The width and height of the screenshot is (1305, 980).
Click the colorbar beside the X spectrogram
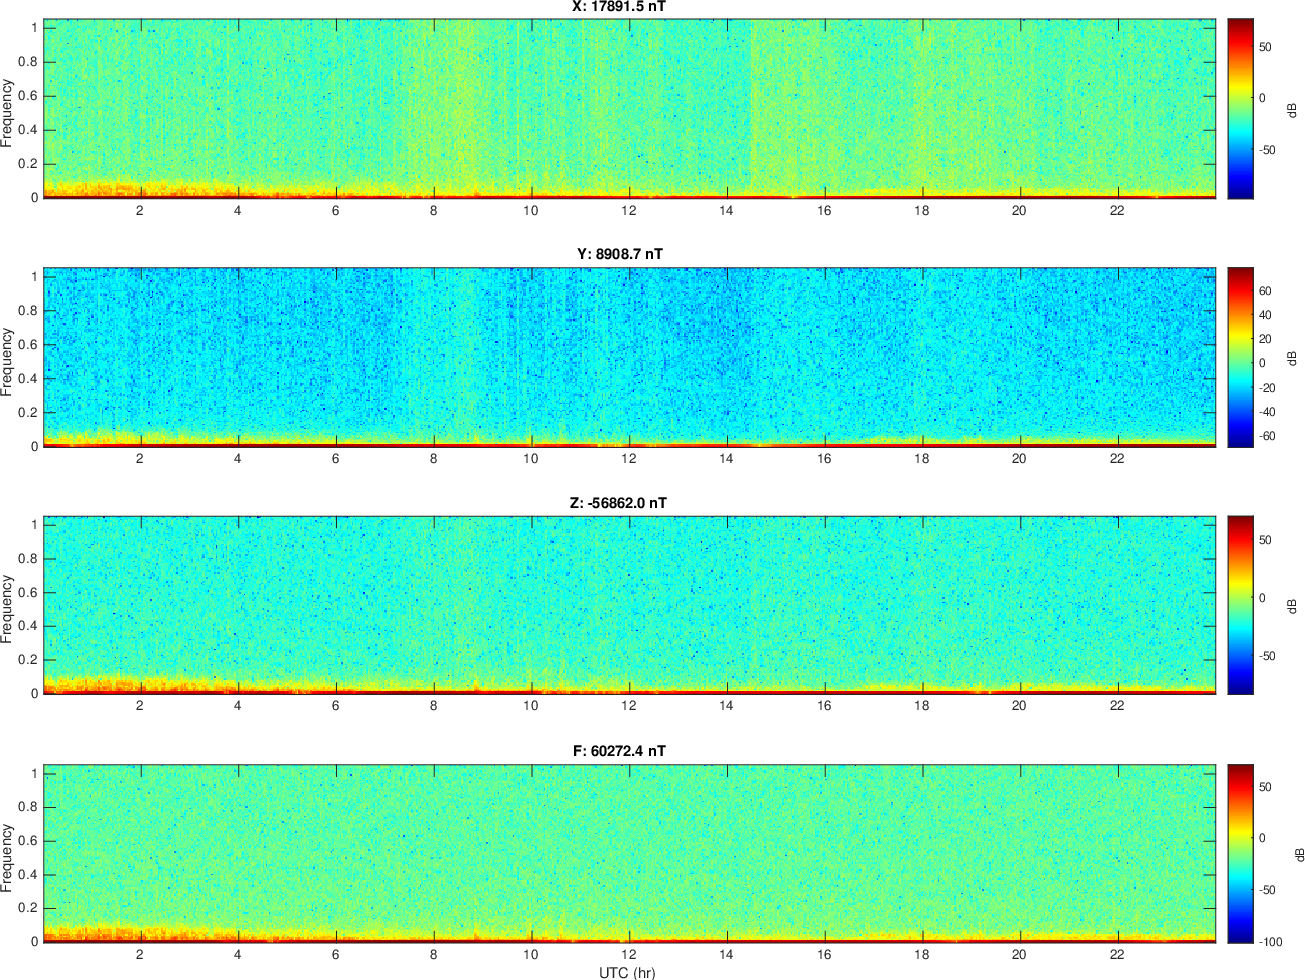click(1240, 108)
